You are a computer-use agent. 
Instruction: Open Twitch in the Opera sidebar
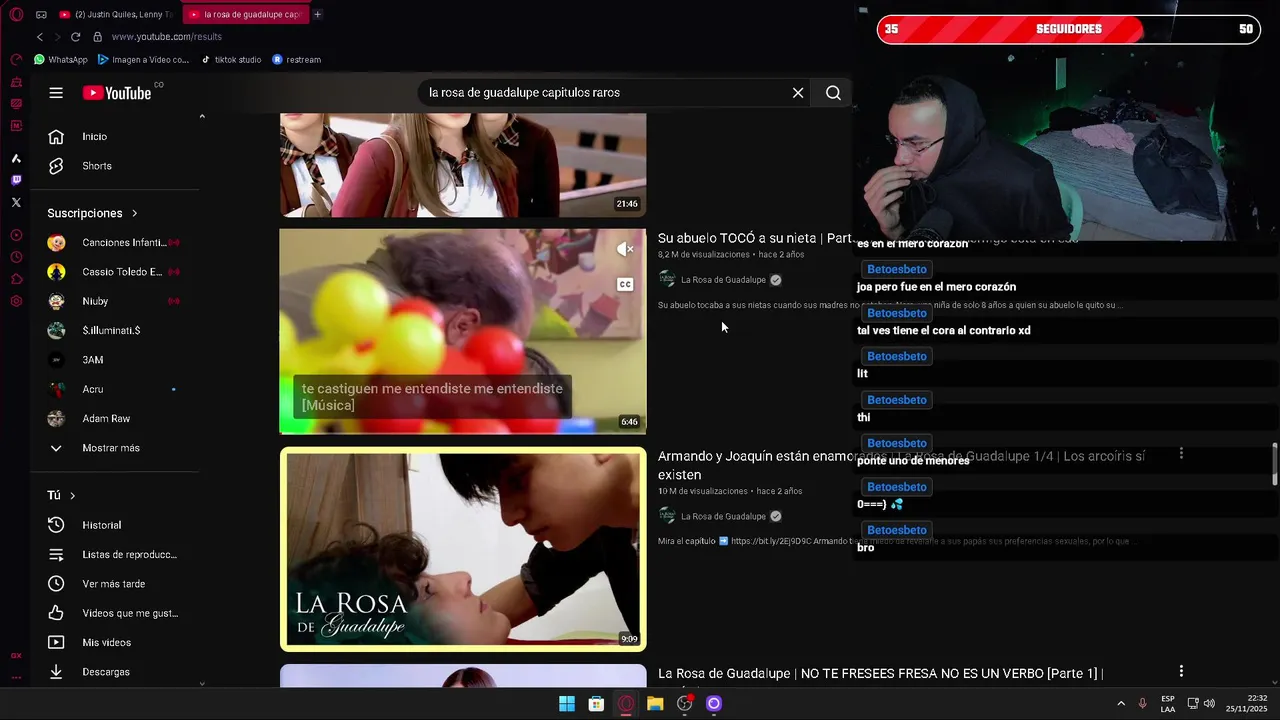tap(16, 181)
